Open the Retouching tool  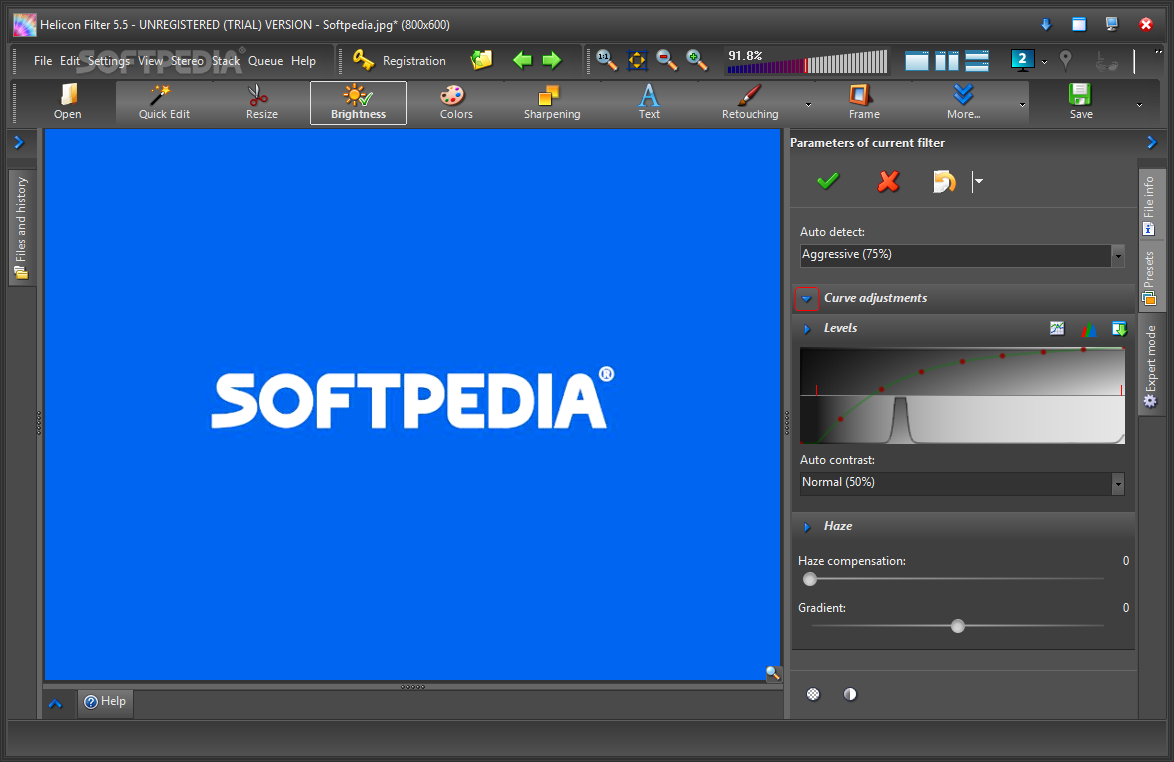click(x=749, y=102)
